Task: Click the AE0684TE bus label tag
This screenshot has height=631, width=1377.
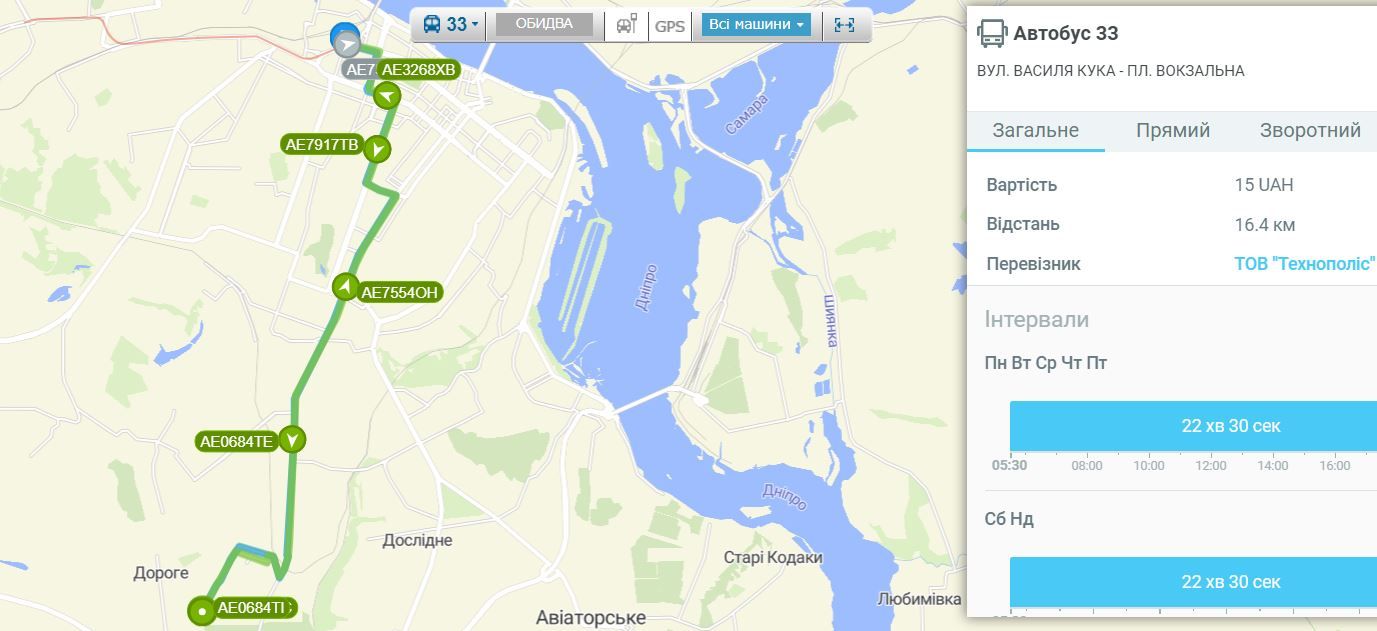Action: [x=237, y=442]
